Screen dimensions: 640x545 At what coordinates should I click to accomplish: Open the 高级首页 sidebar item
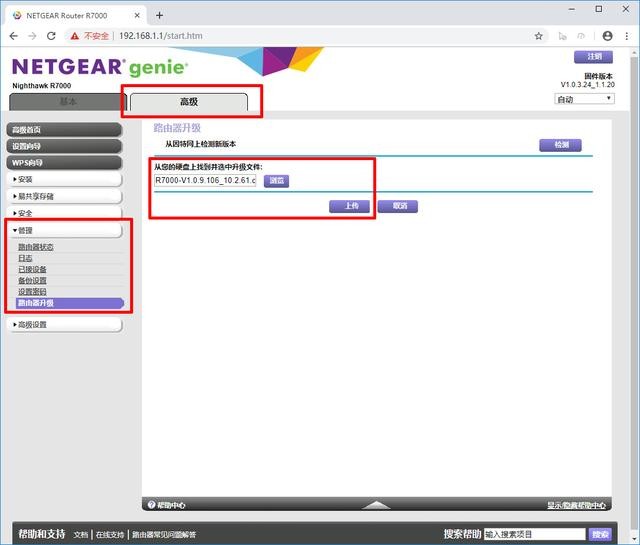pyautogui.click(x=64, y=130)
